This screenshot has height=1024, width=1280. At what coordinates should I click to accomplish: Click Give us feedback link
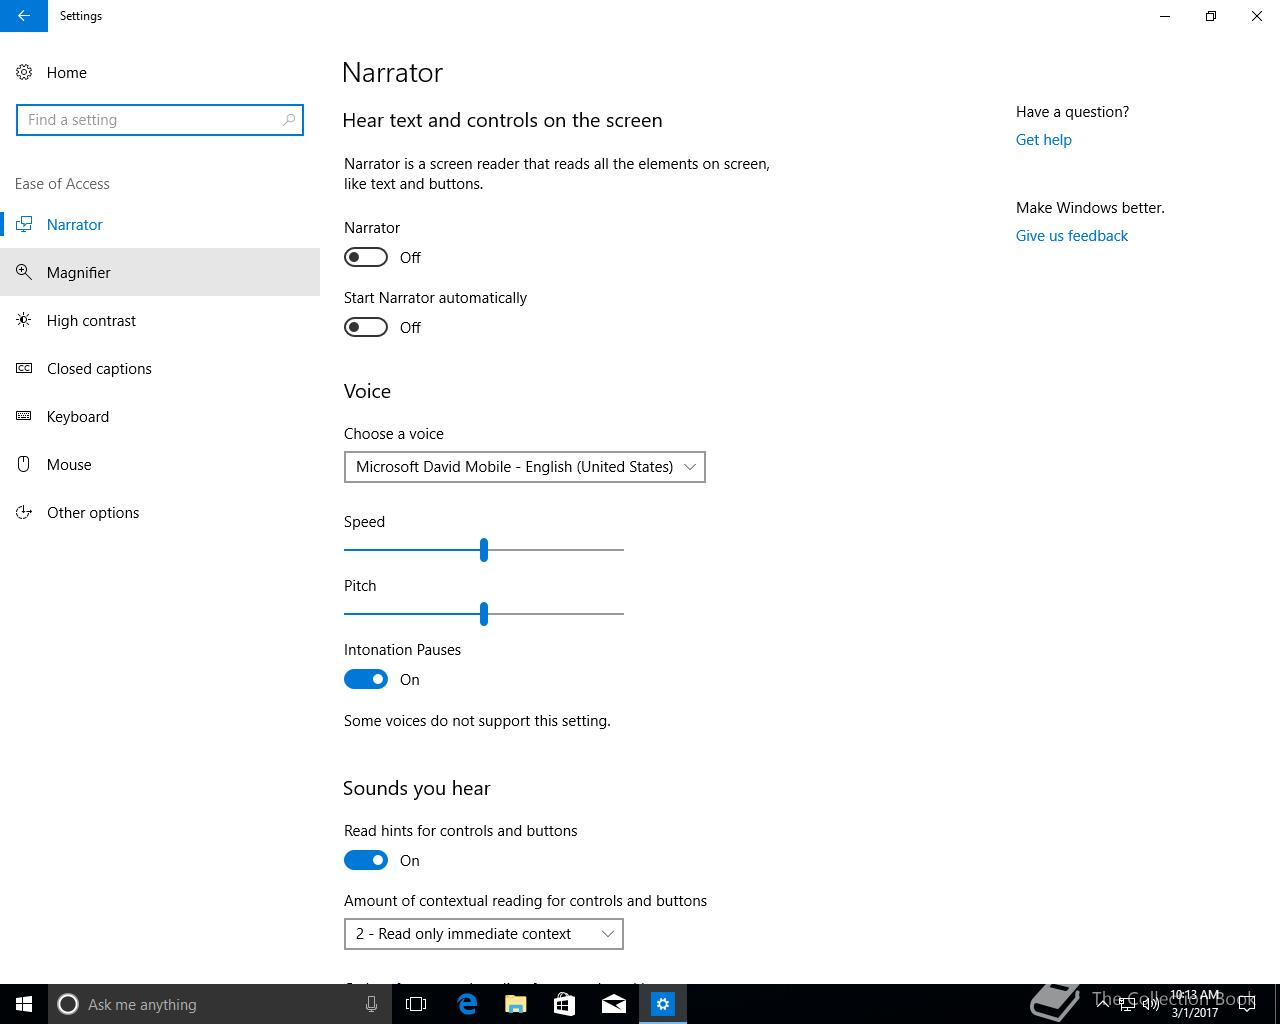[1072, 236]
